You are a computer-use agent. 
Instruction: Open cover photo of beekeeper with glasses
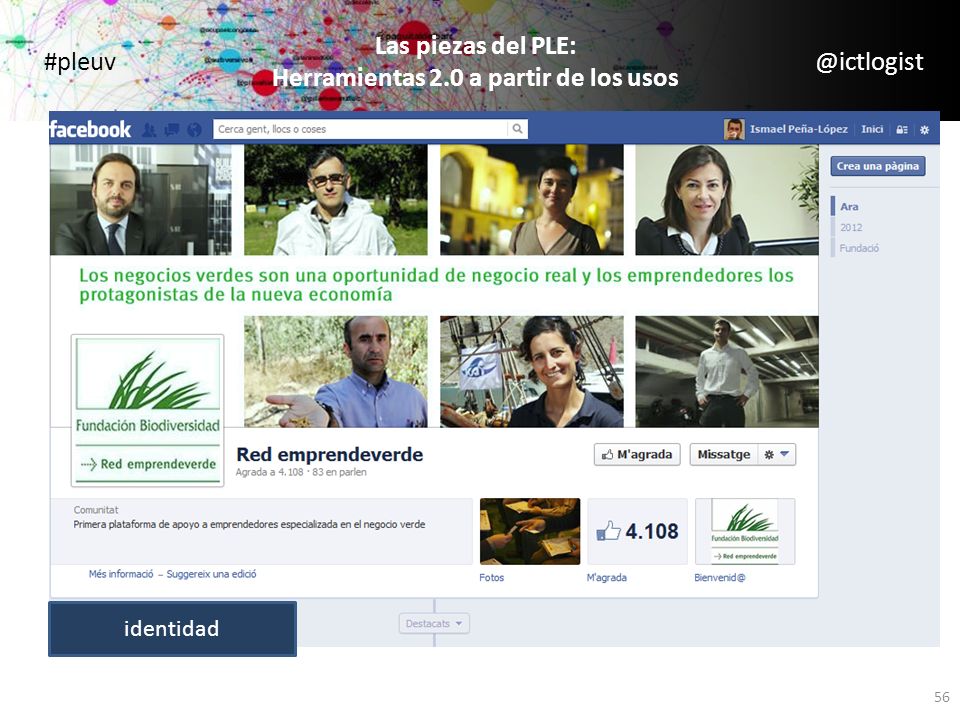coord(336,200)
